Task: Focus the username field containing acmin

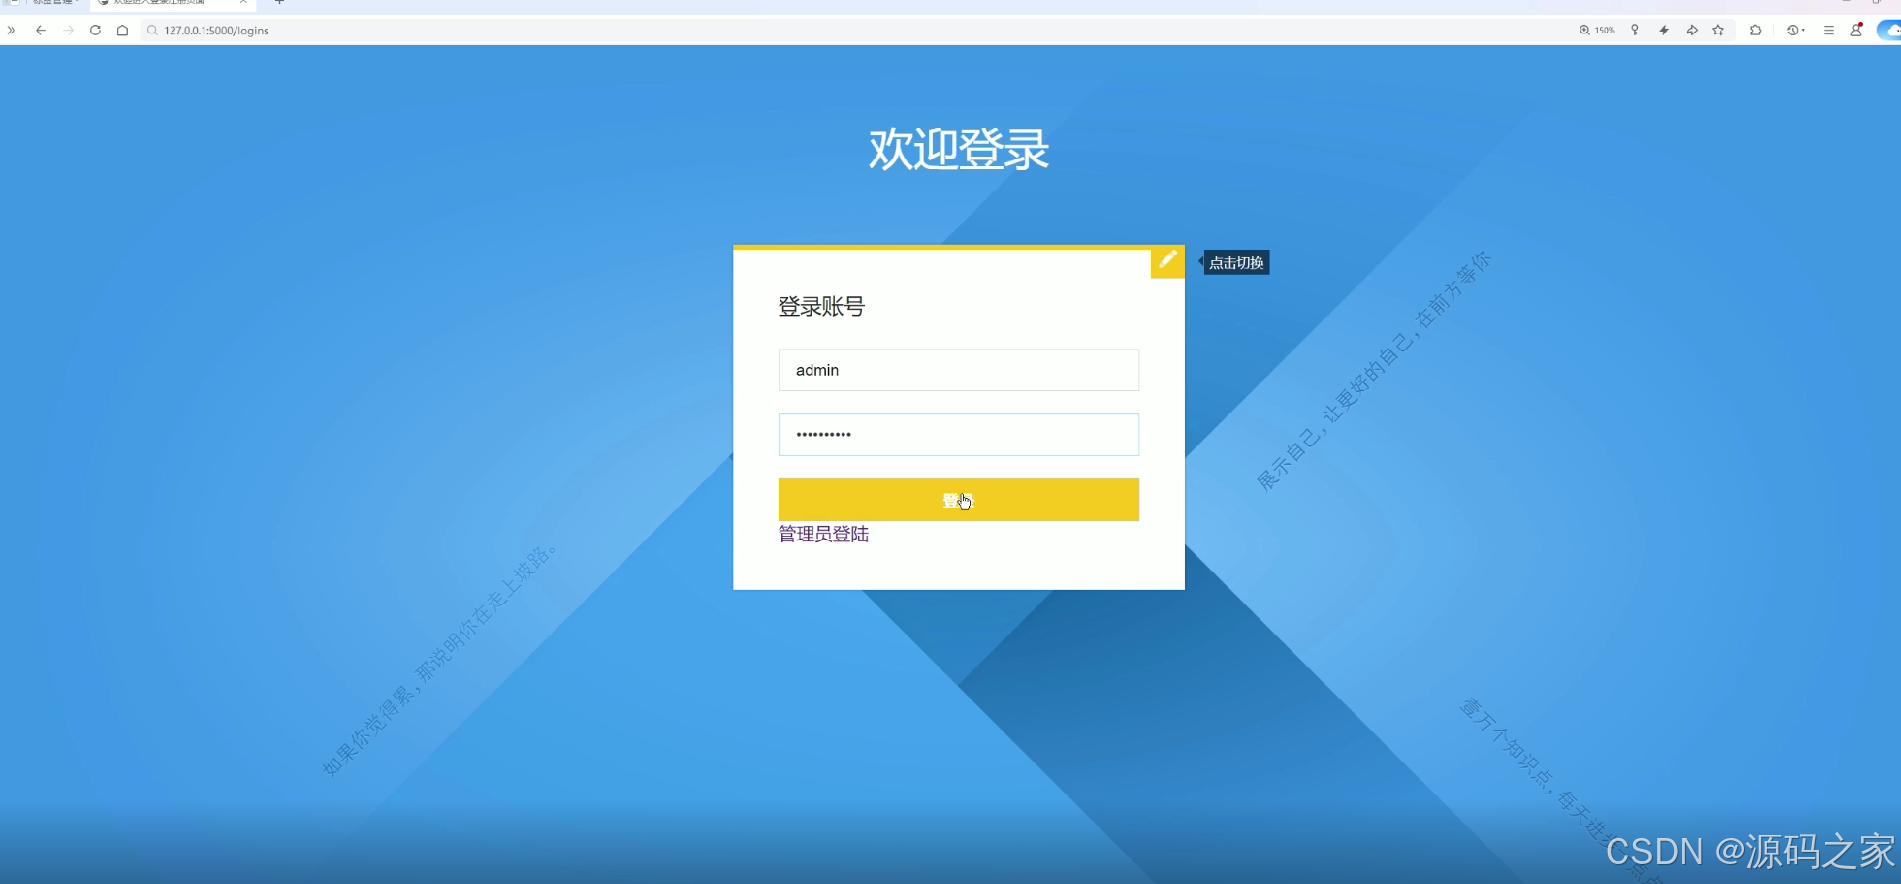Action: (x=958, y=370)
